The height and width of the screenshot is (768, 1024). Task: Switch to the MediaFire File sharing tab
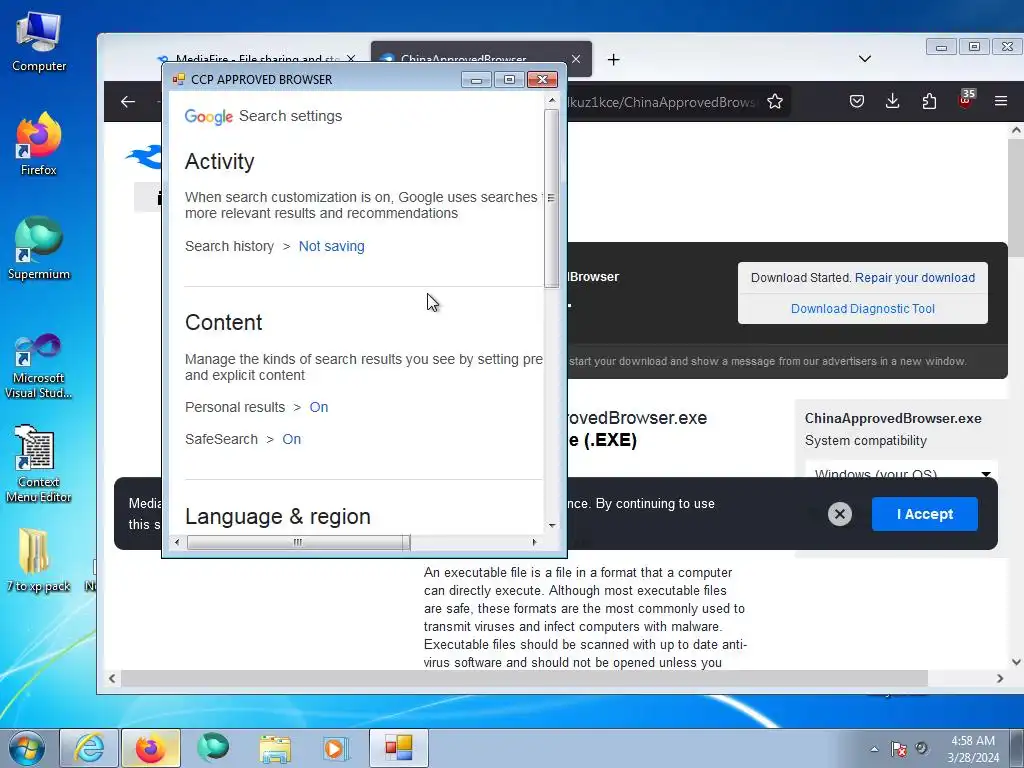tap(255, 59)
